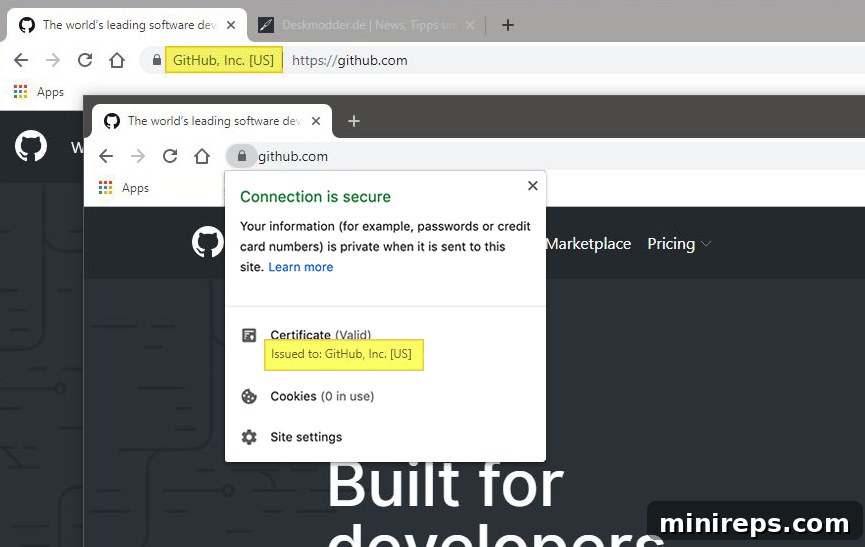Go back in the rear browser window
The height and width of the screenshot is (547, 865).
pos(21,60)
